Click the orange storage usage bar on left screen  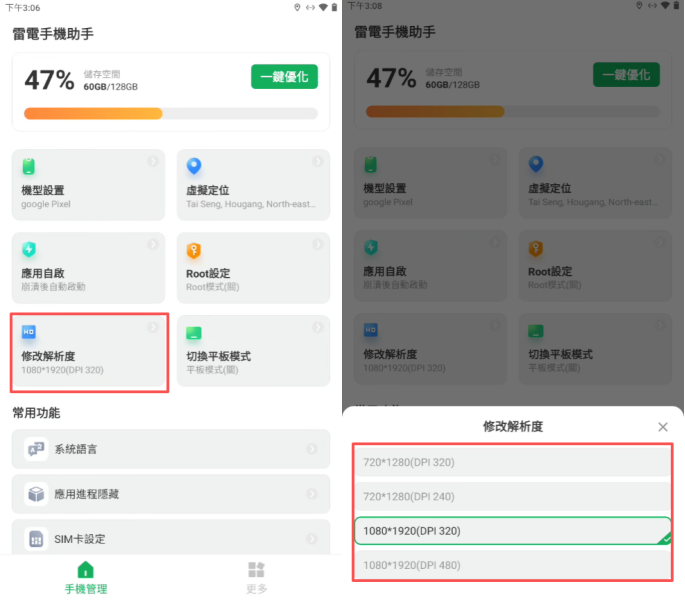click(x=93, y=113)
